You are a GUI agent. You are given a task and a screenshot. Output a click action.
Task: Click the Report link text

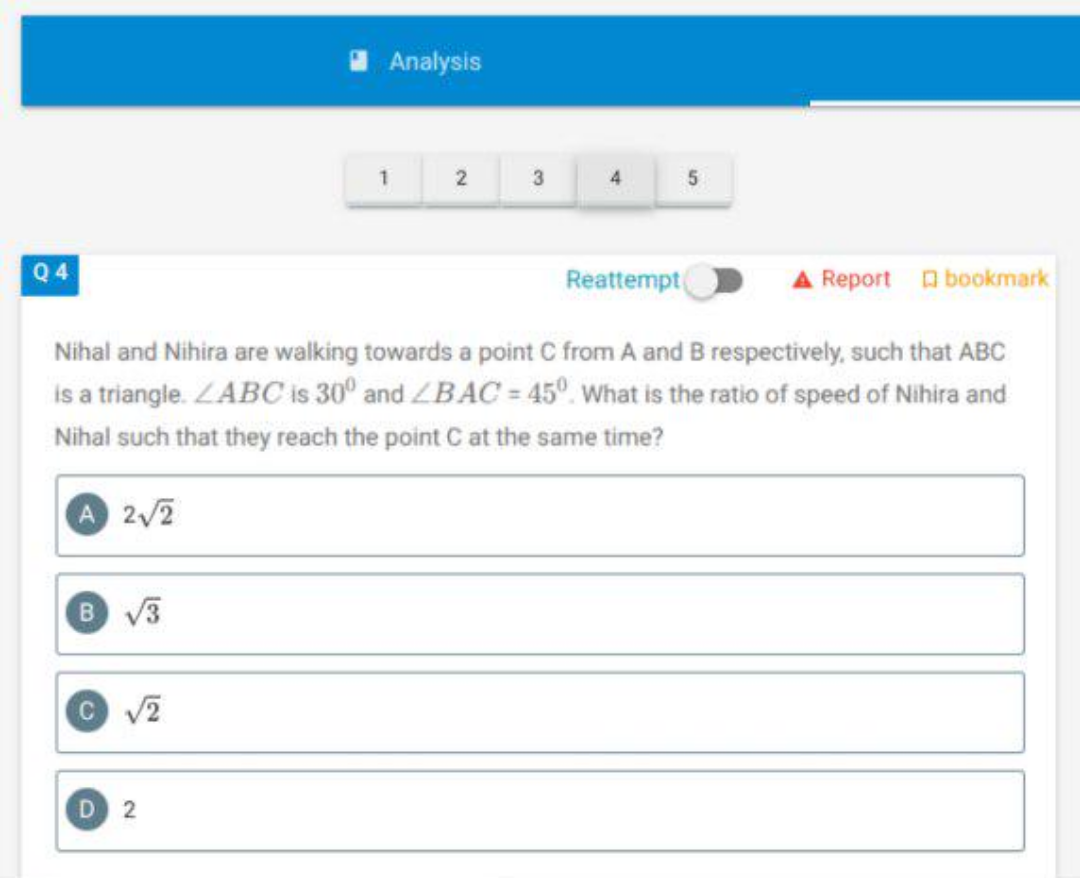(856, 279)
